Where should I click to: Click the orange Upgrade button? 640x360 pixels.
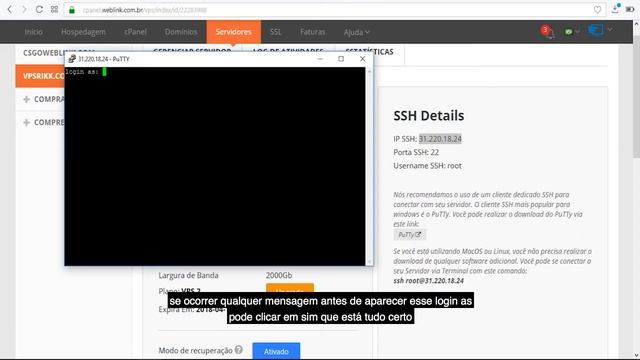click(290, 288)
